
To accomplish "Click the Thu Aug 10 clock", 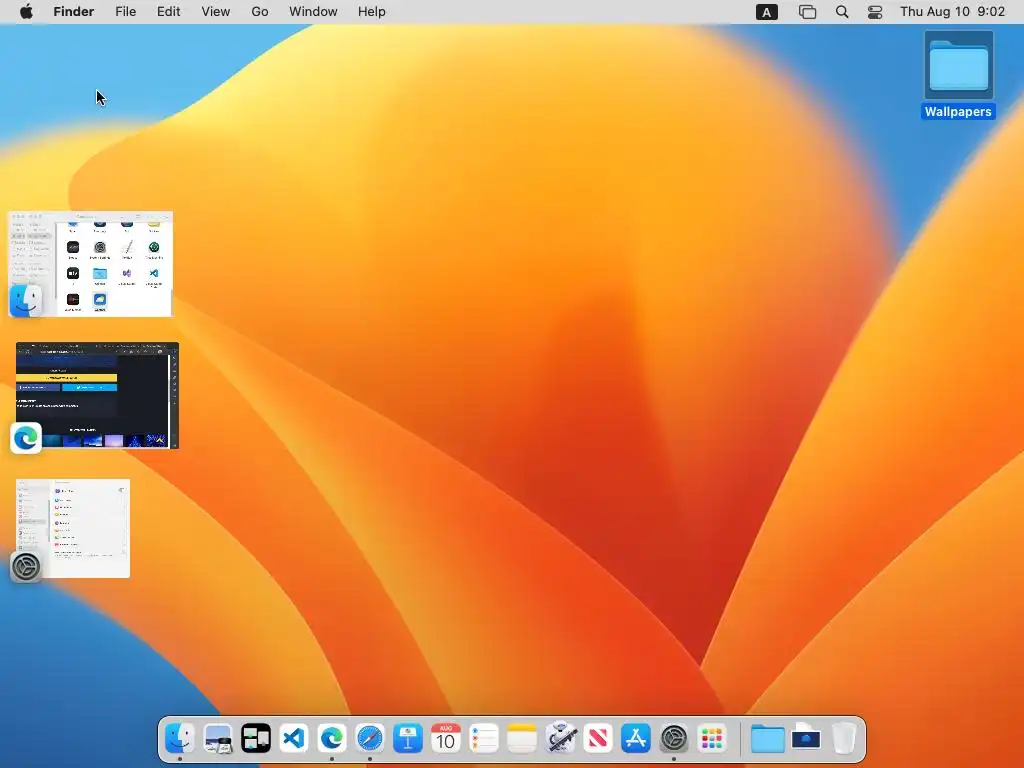I will click(952, 12).
